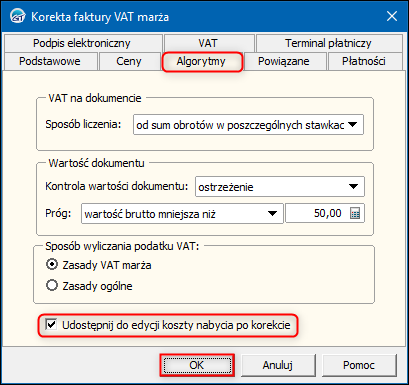The image size is (409, 385).
Task: Open the VAT tab
Action: [208, 43]
